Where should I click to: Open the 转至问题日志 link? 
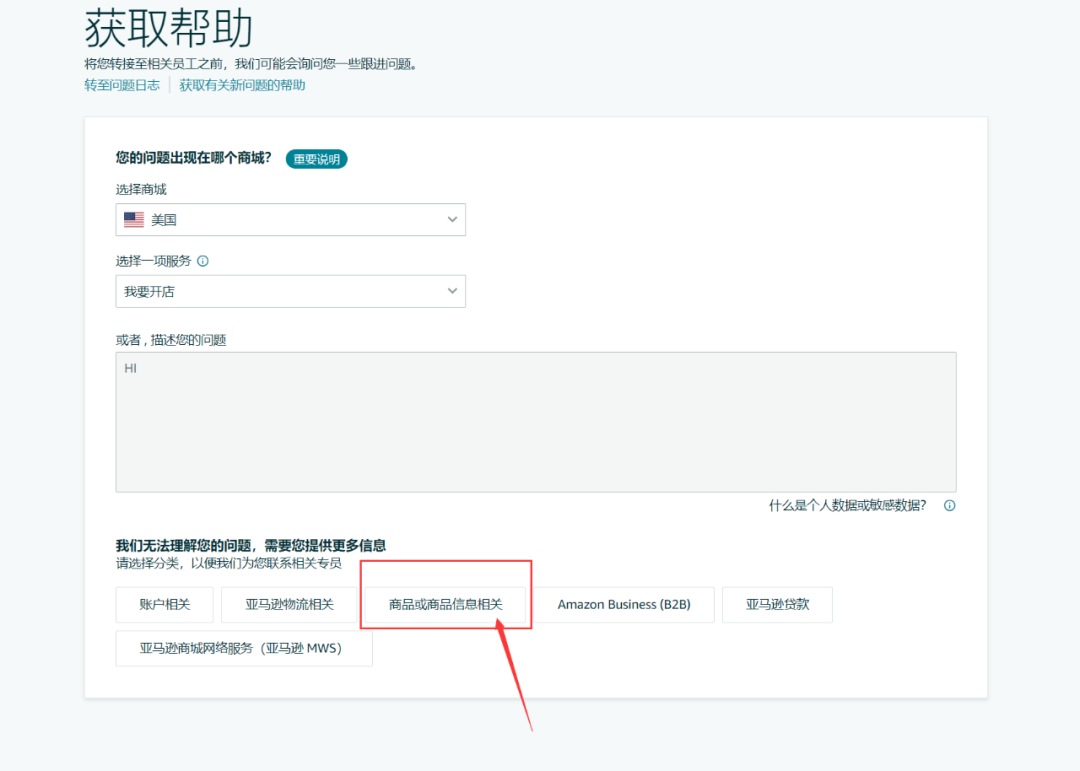click(121, 85)
